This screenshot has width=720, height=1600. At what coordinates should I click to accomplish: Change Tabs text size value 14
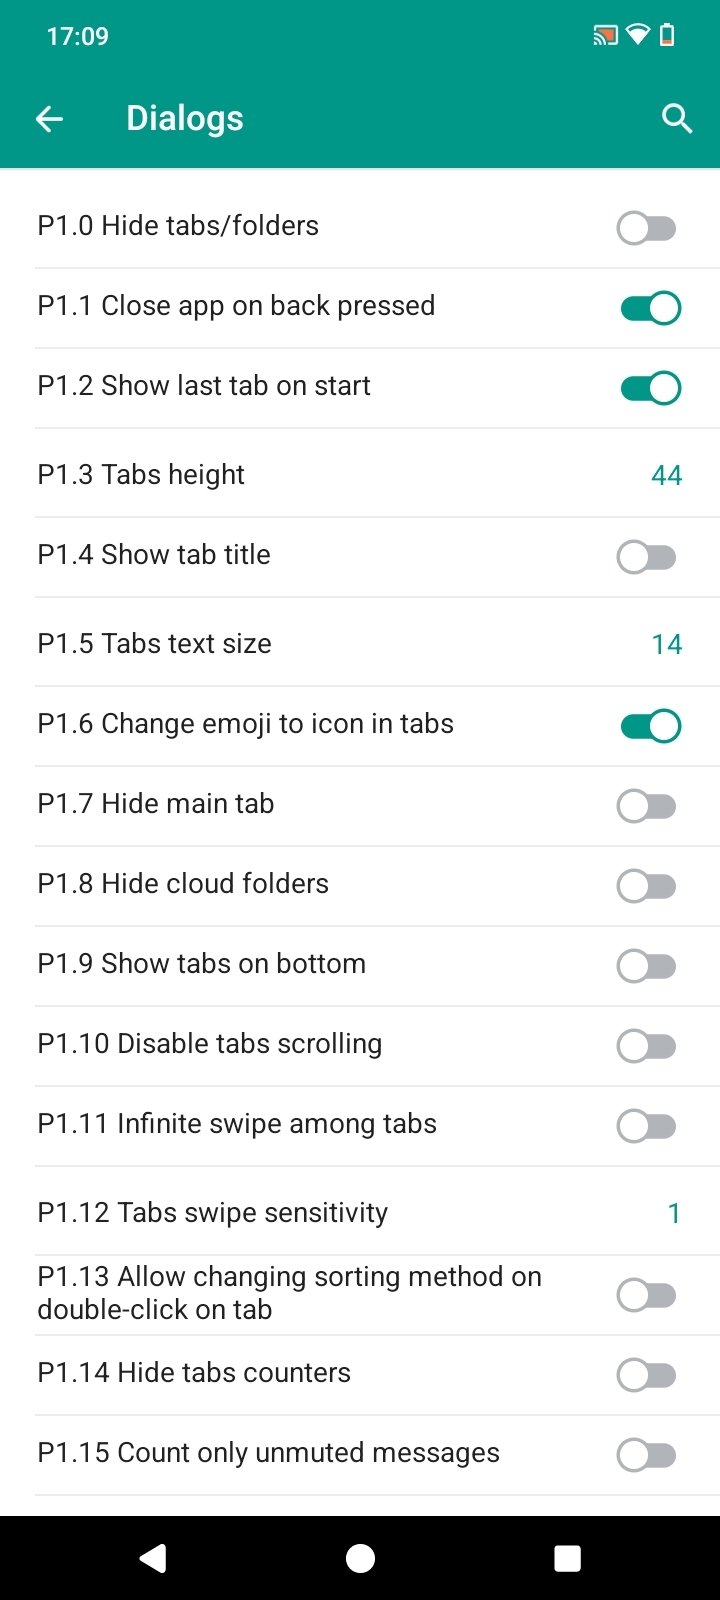[x=666, y=644]
